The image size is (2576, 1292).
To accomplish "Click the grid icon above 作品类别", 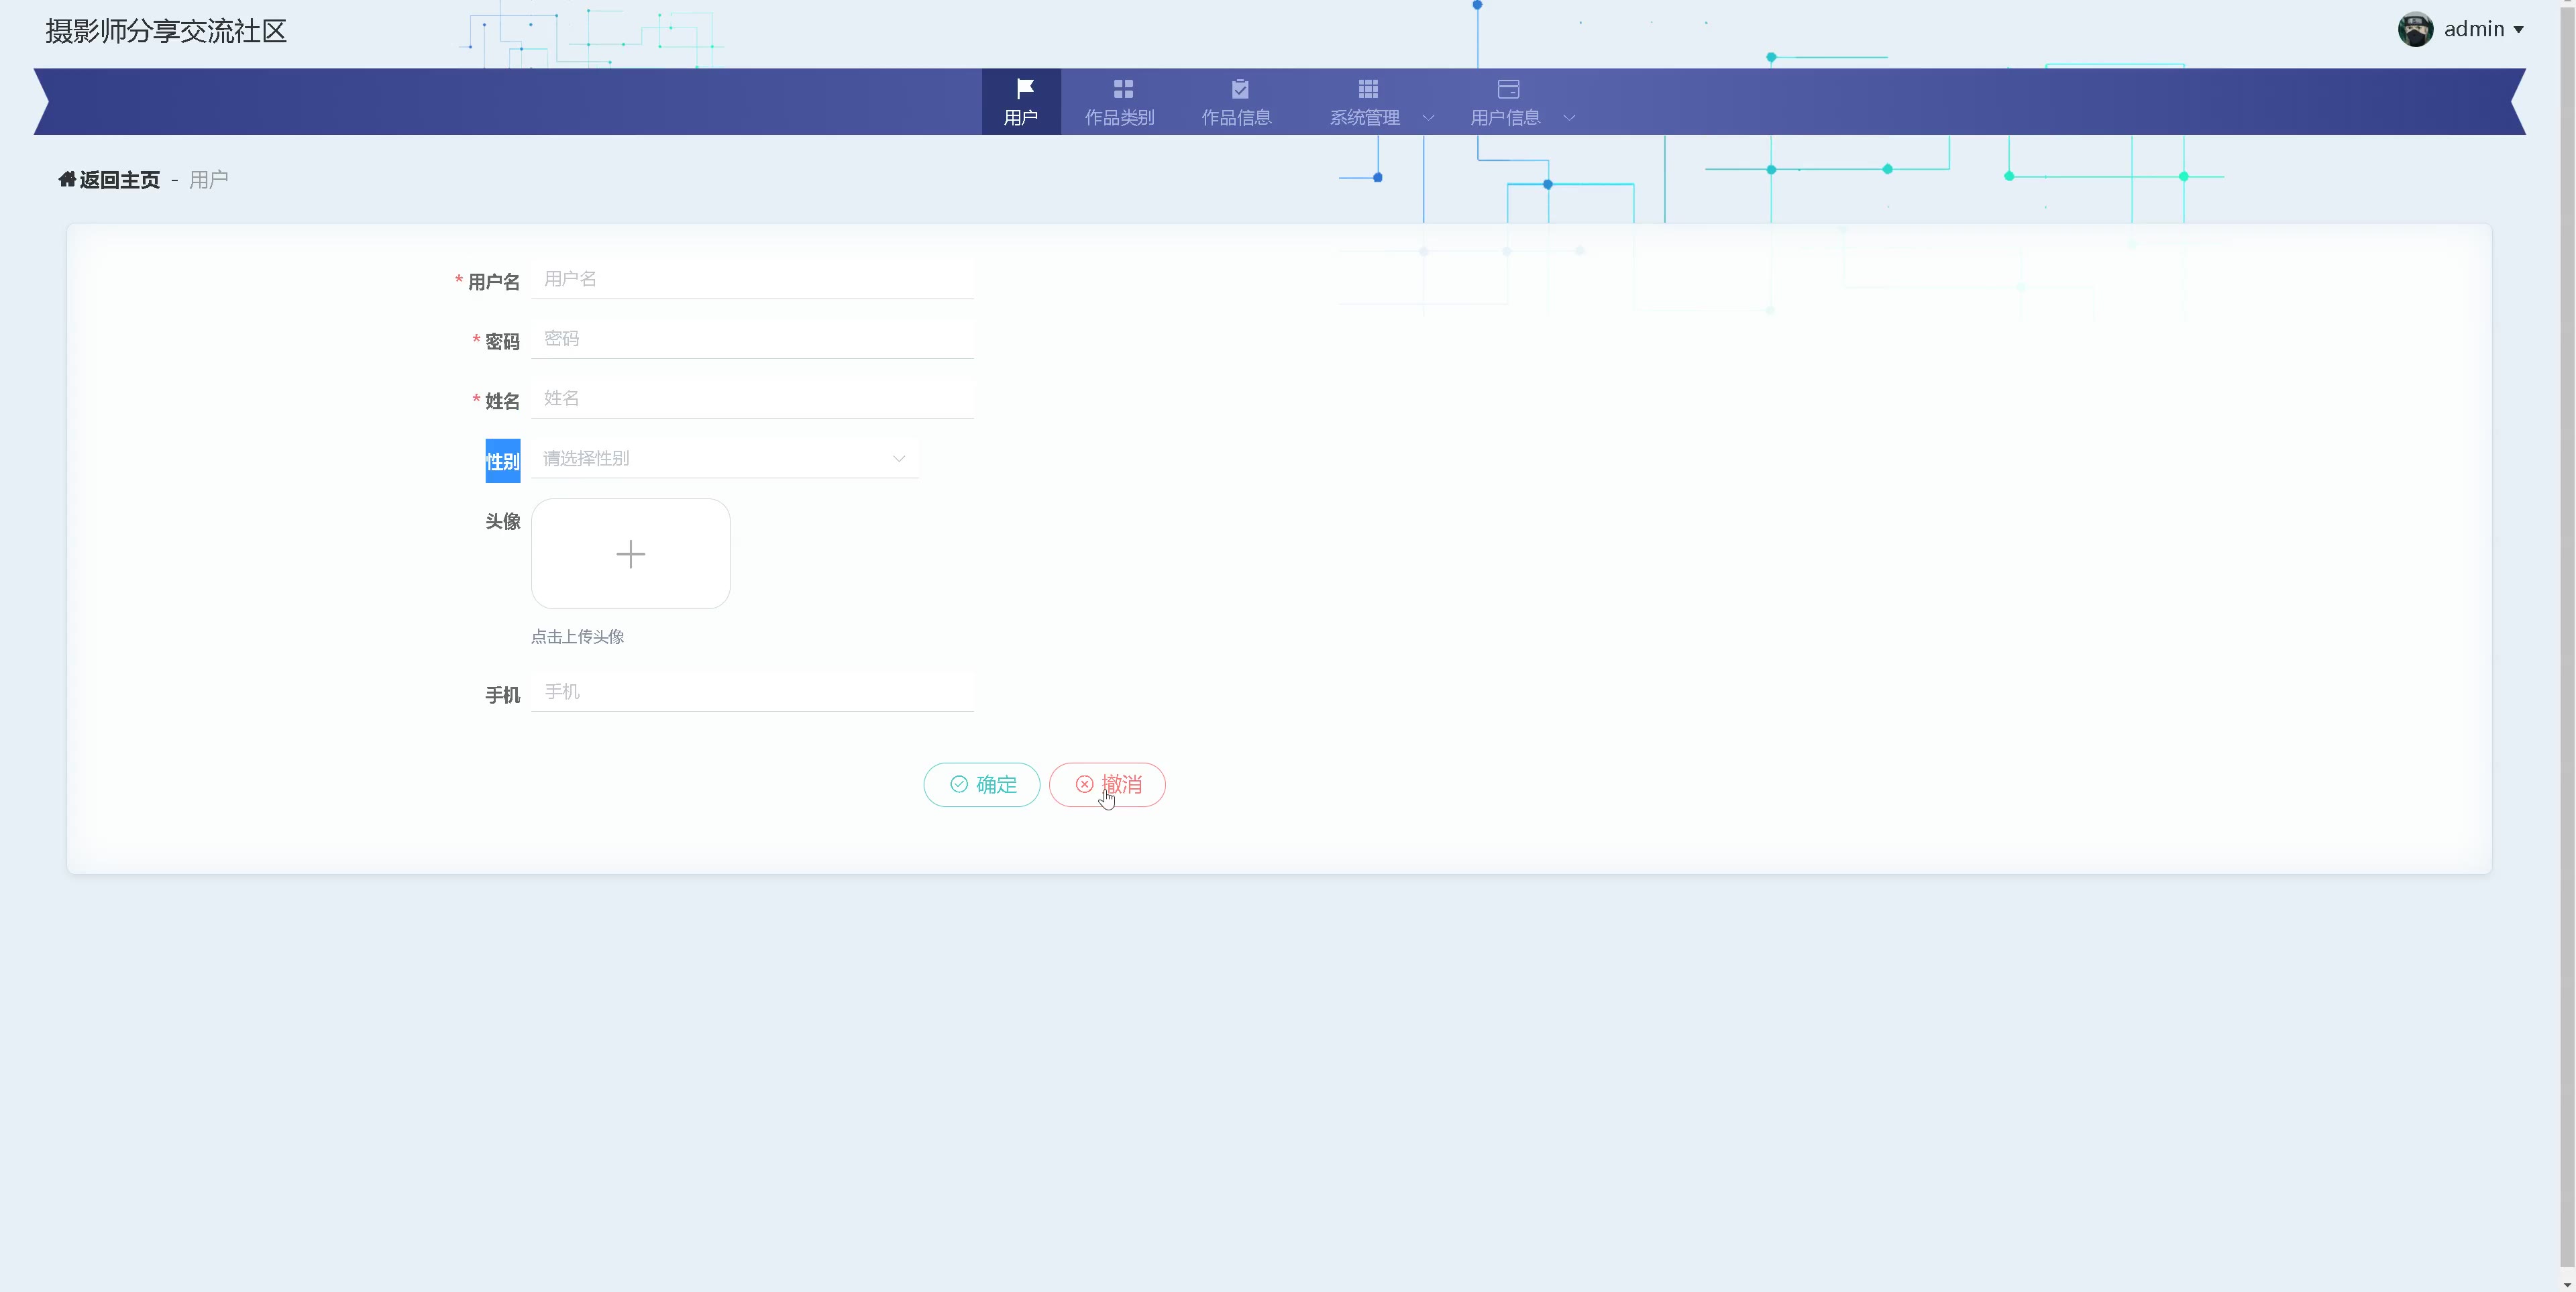I will tap(1123, 88).
